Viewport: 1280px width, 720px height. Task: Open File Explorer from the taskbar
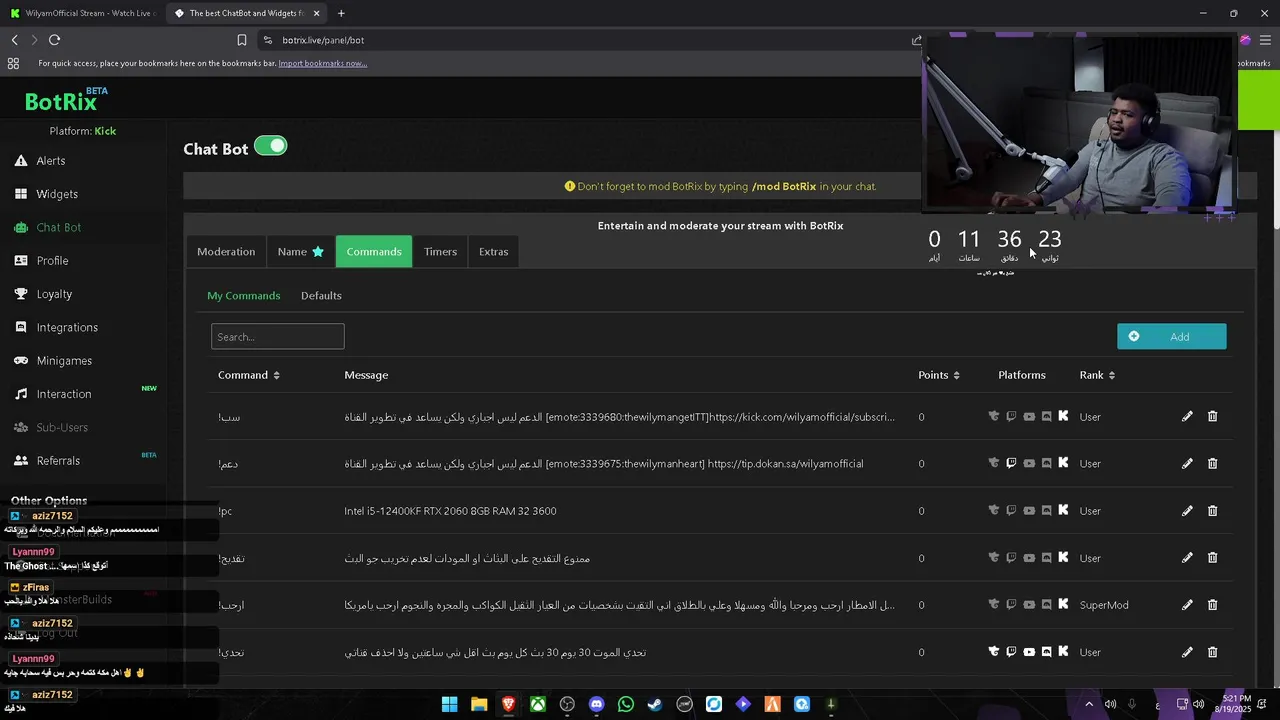pyautogui.click(x=479, y=704)
